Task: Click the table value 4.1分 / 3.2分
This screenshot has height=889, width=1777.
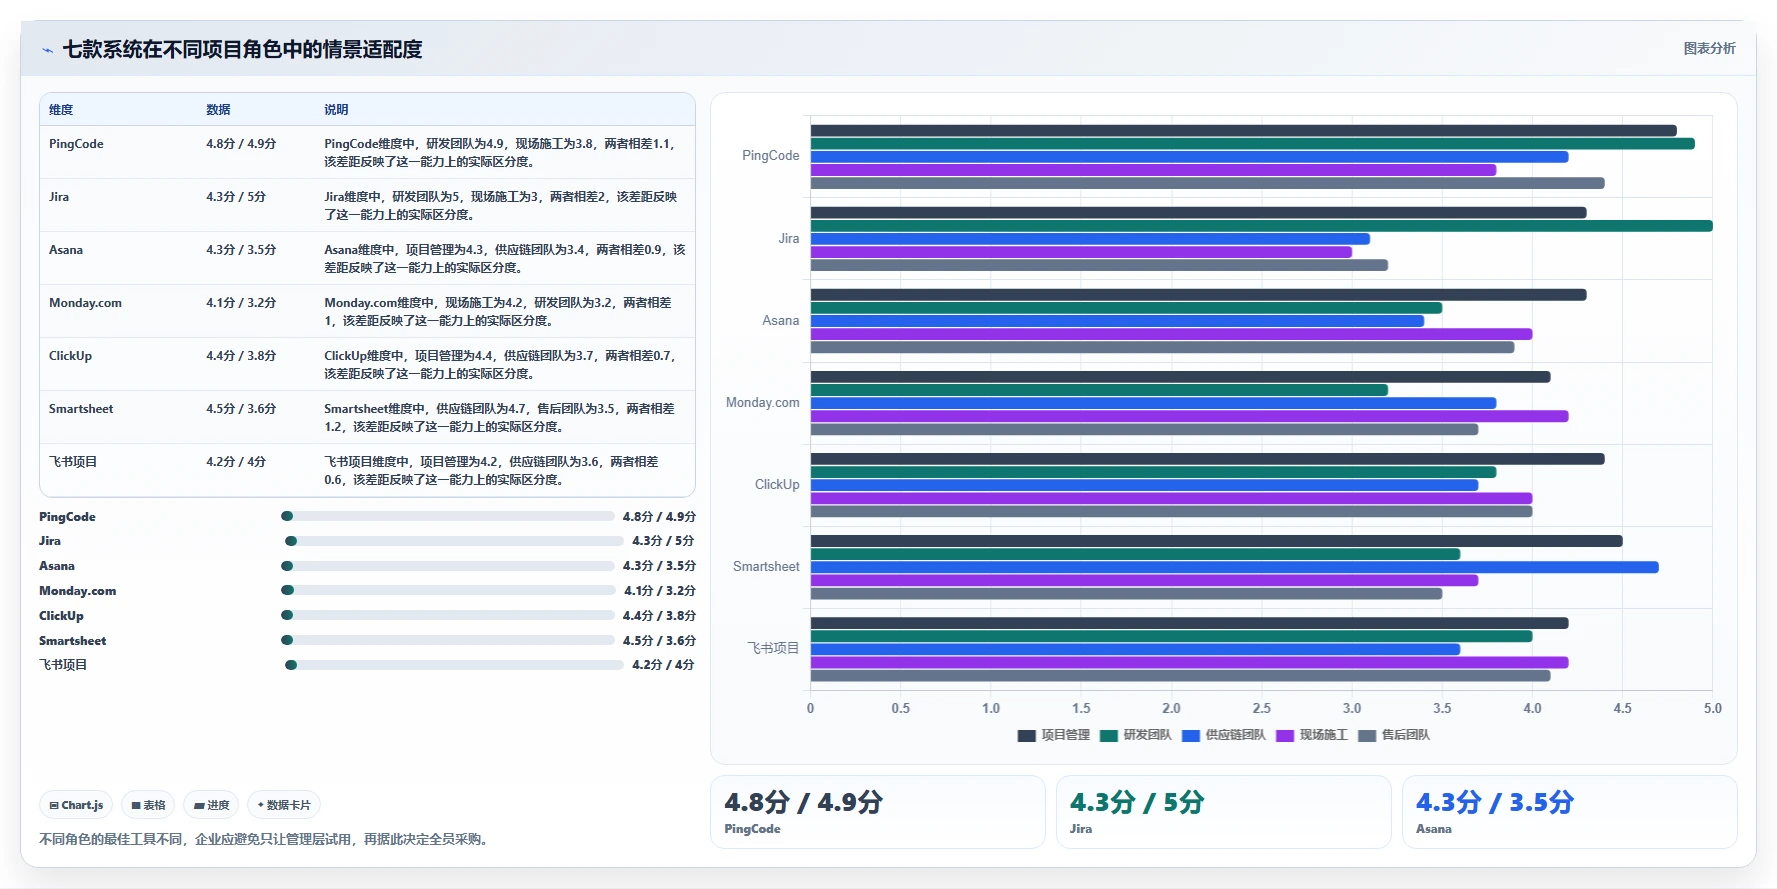Action: pyautogui.click(x=241, y=303)
